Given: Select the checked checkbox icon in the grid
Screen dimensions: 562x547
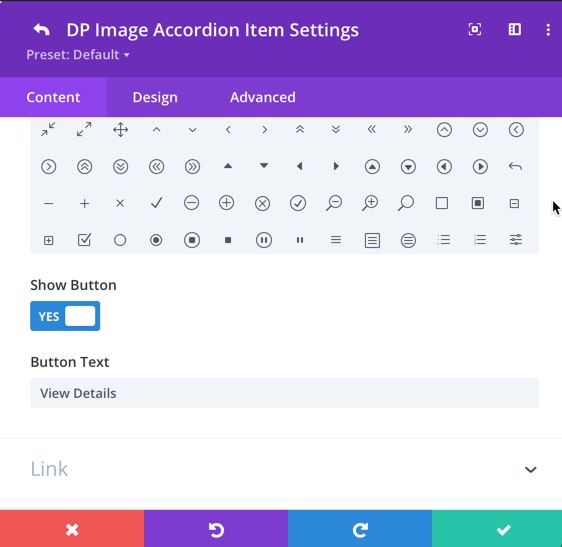Looking at the screenshot, I should (x=85, y=240).
